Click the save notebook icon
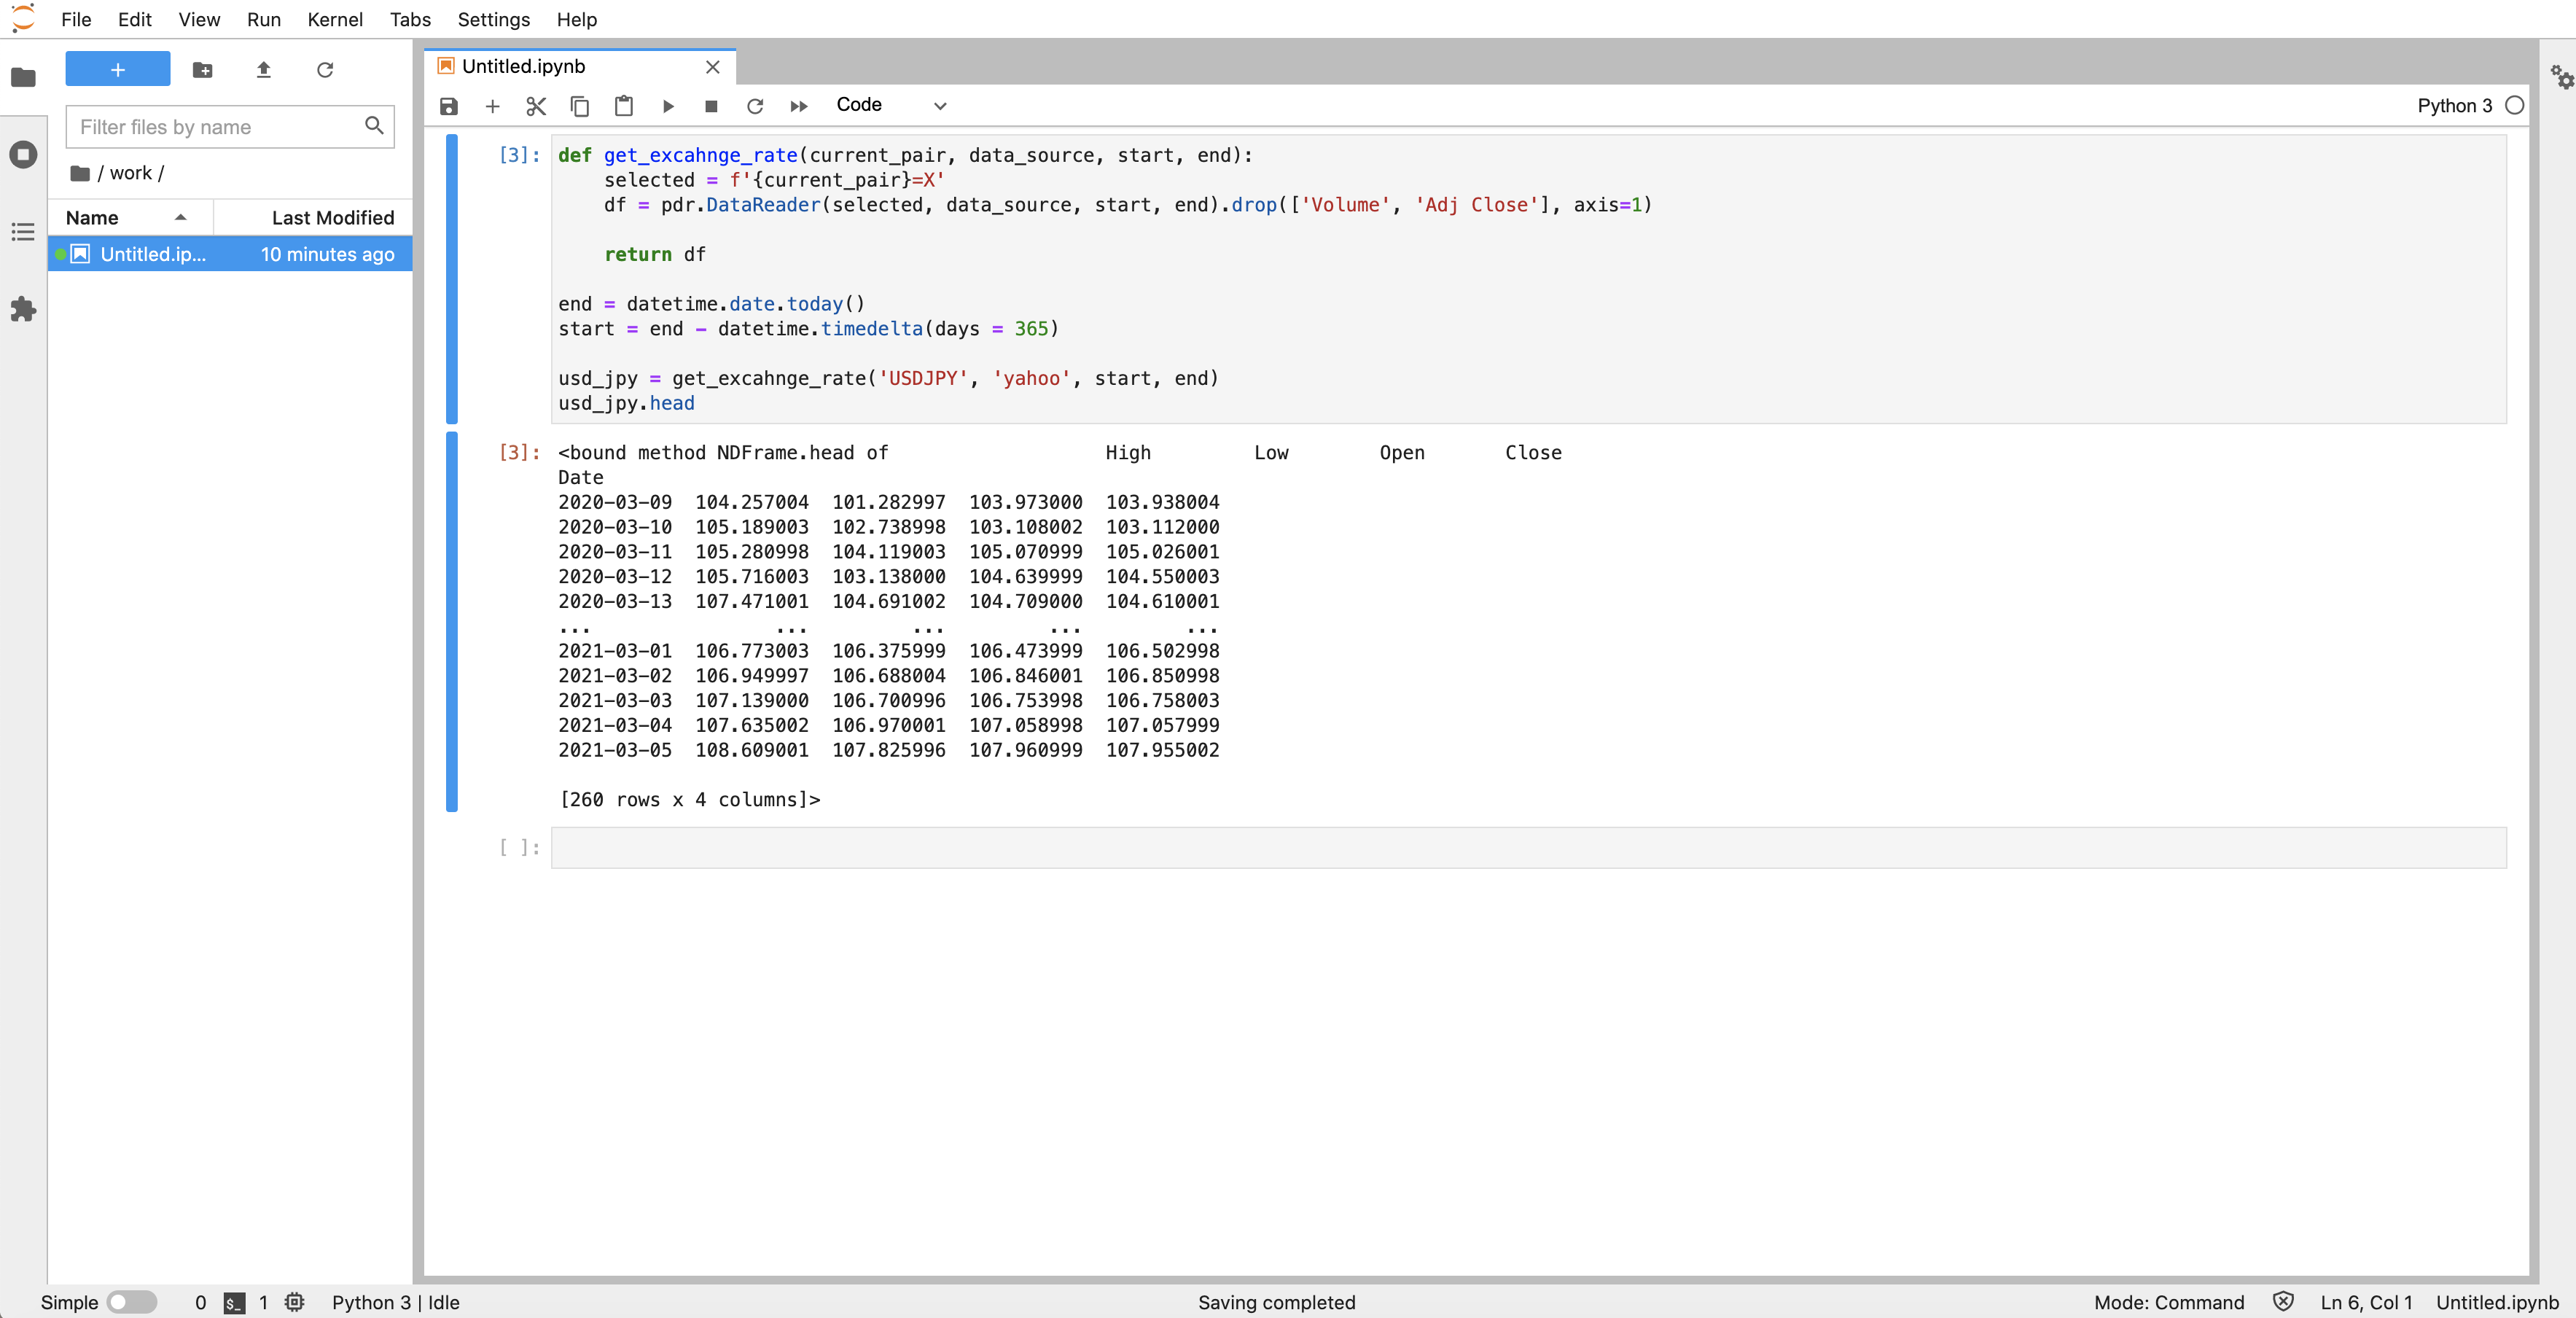 click(x=448, y=106)
